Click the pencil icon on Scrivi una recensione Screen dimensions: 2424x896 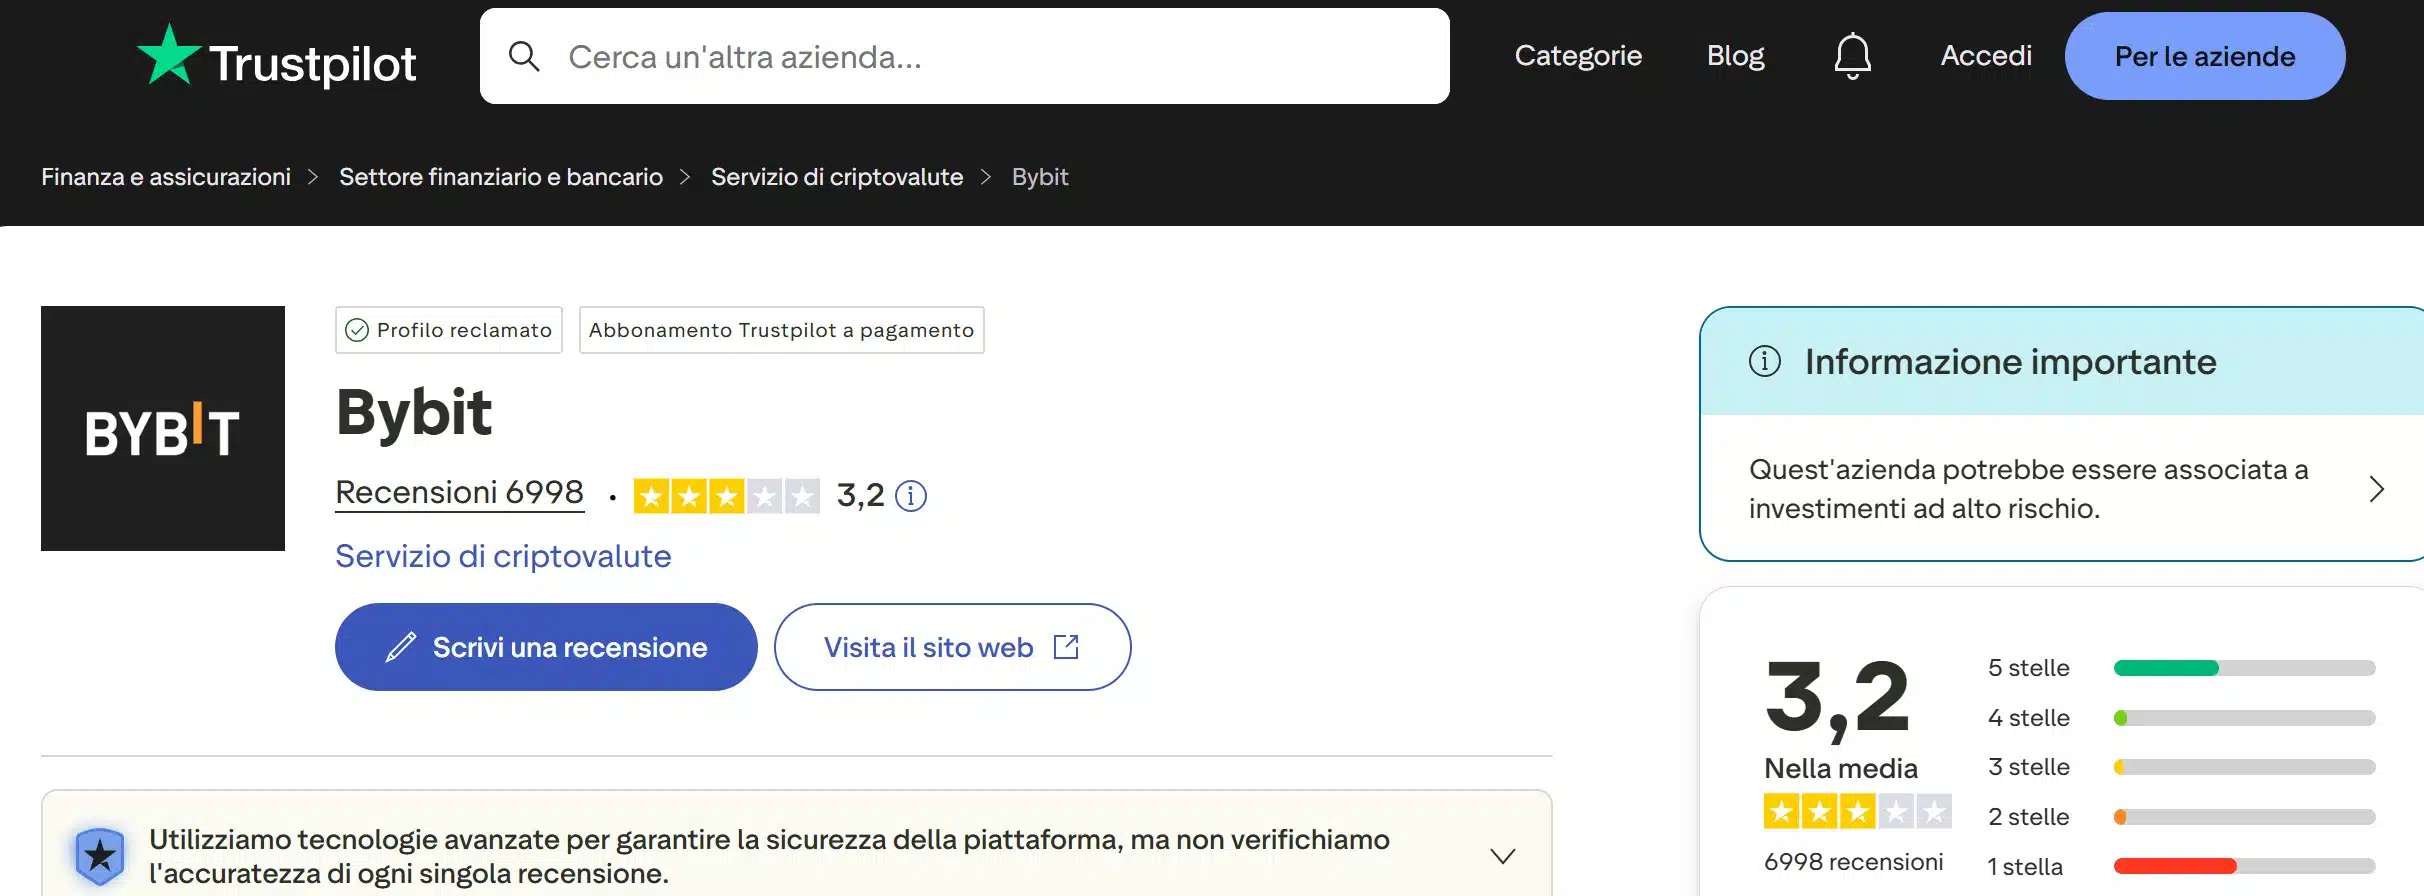[x=401, y=647]
